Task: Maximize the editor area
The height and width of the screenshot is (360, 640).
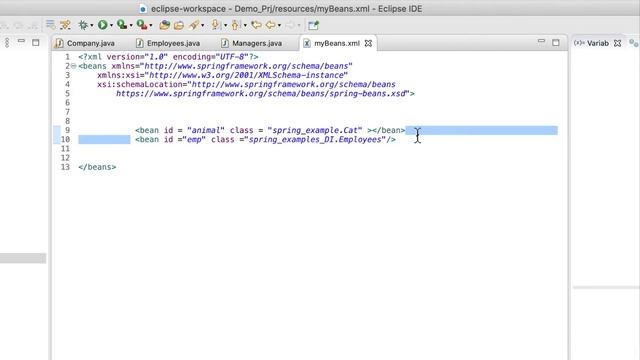Action: coord(556,42)
